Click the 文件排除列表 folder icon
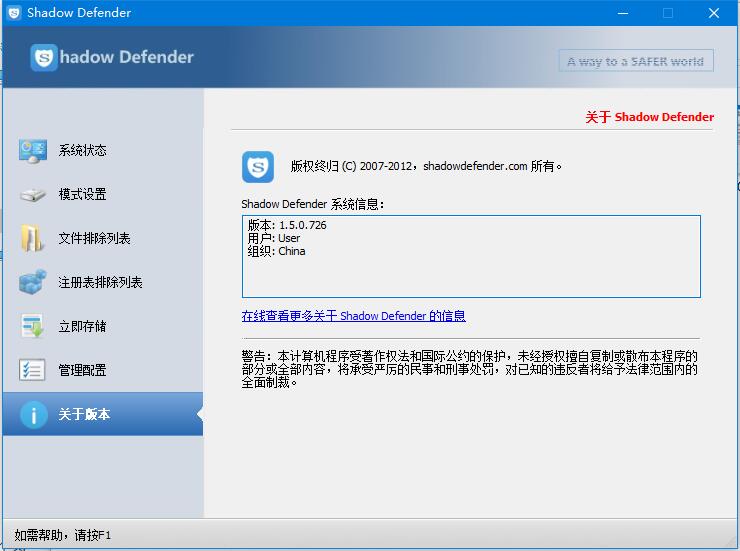 click(33, 238)
